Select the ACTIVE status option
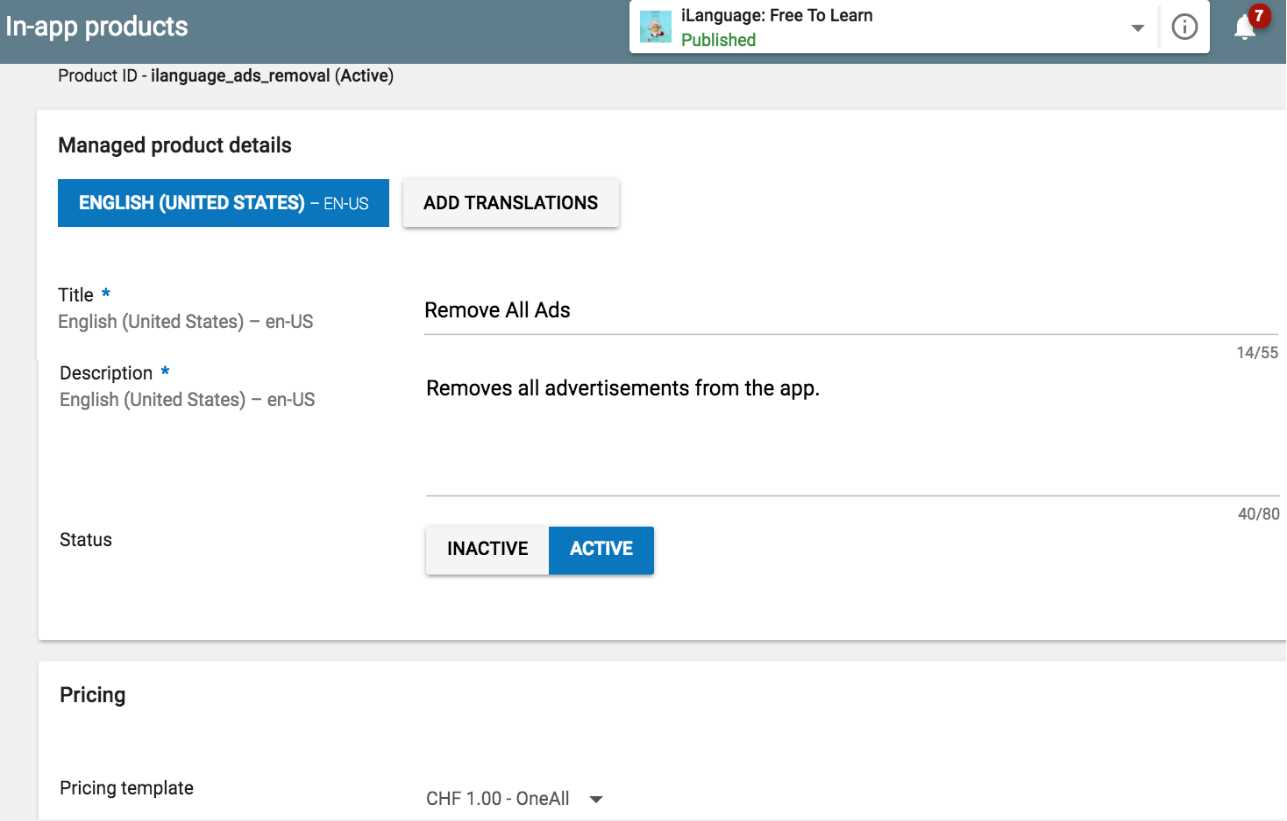 point(600,548)
